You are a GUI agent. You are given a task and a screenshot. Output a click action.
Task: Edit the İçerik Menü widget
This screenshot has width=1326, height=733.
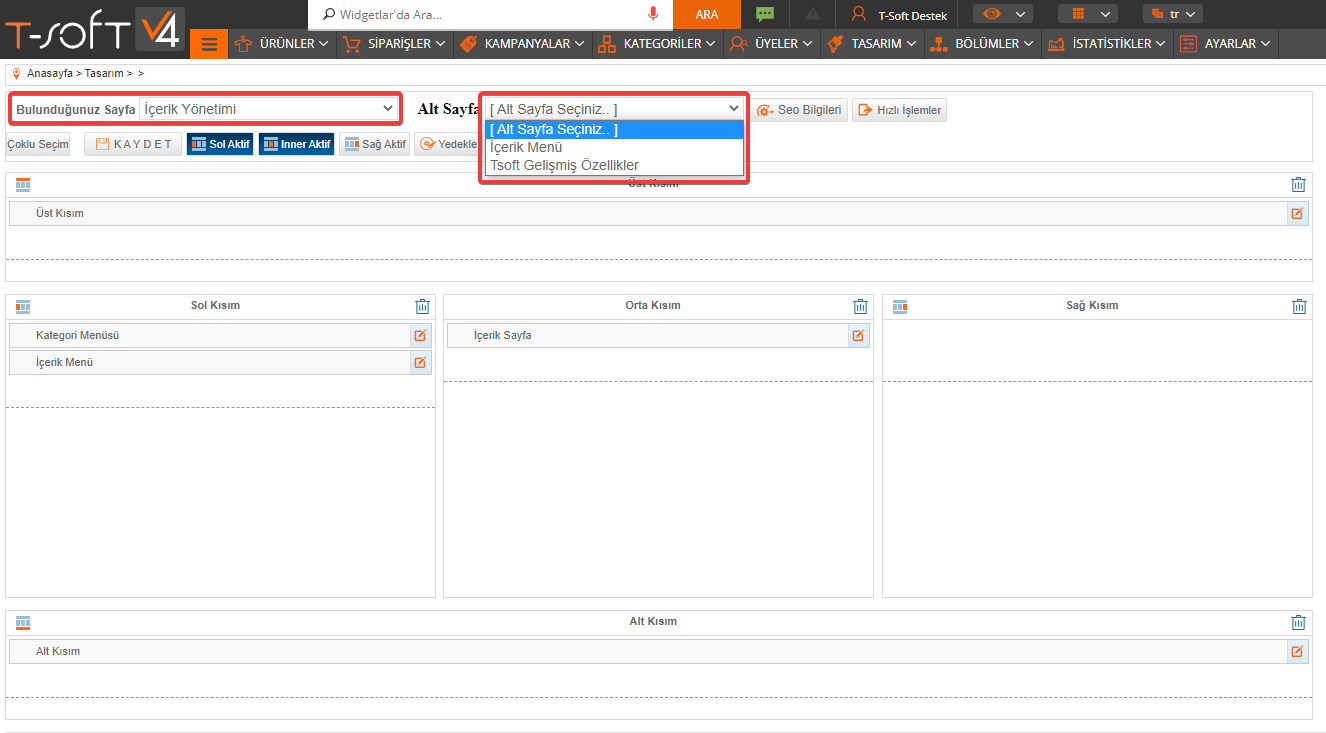click(x=420, y=362)
